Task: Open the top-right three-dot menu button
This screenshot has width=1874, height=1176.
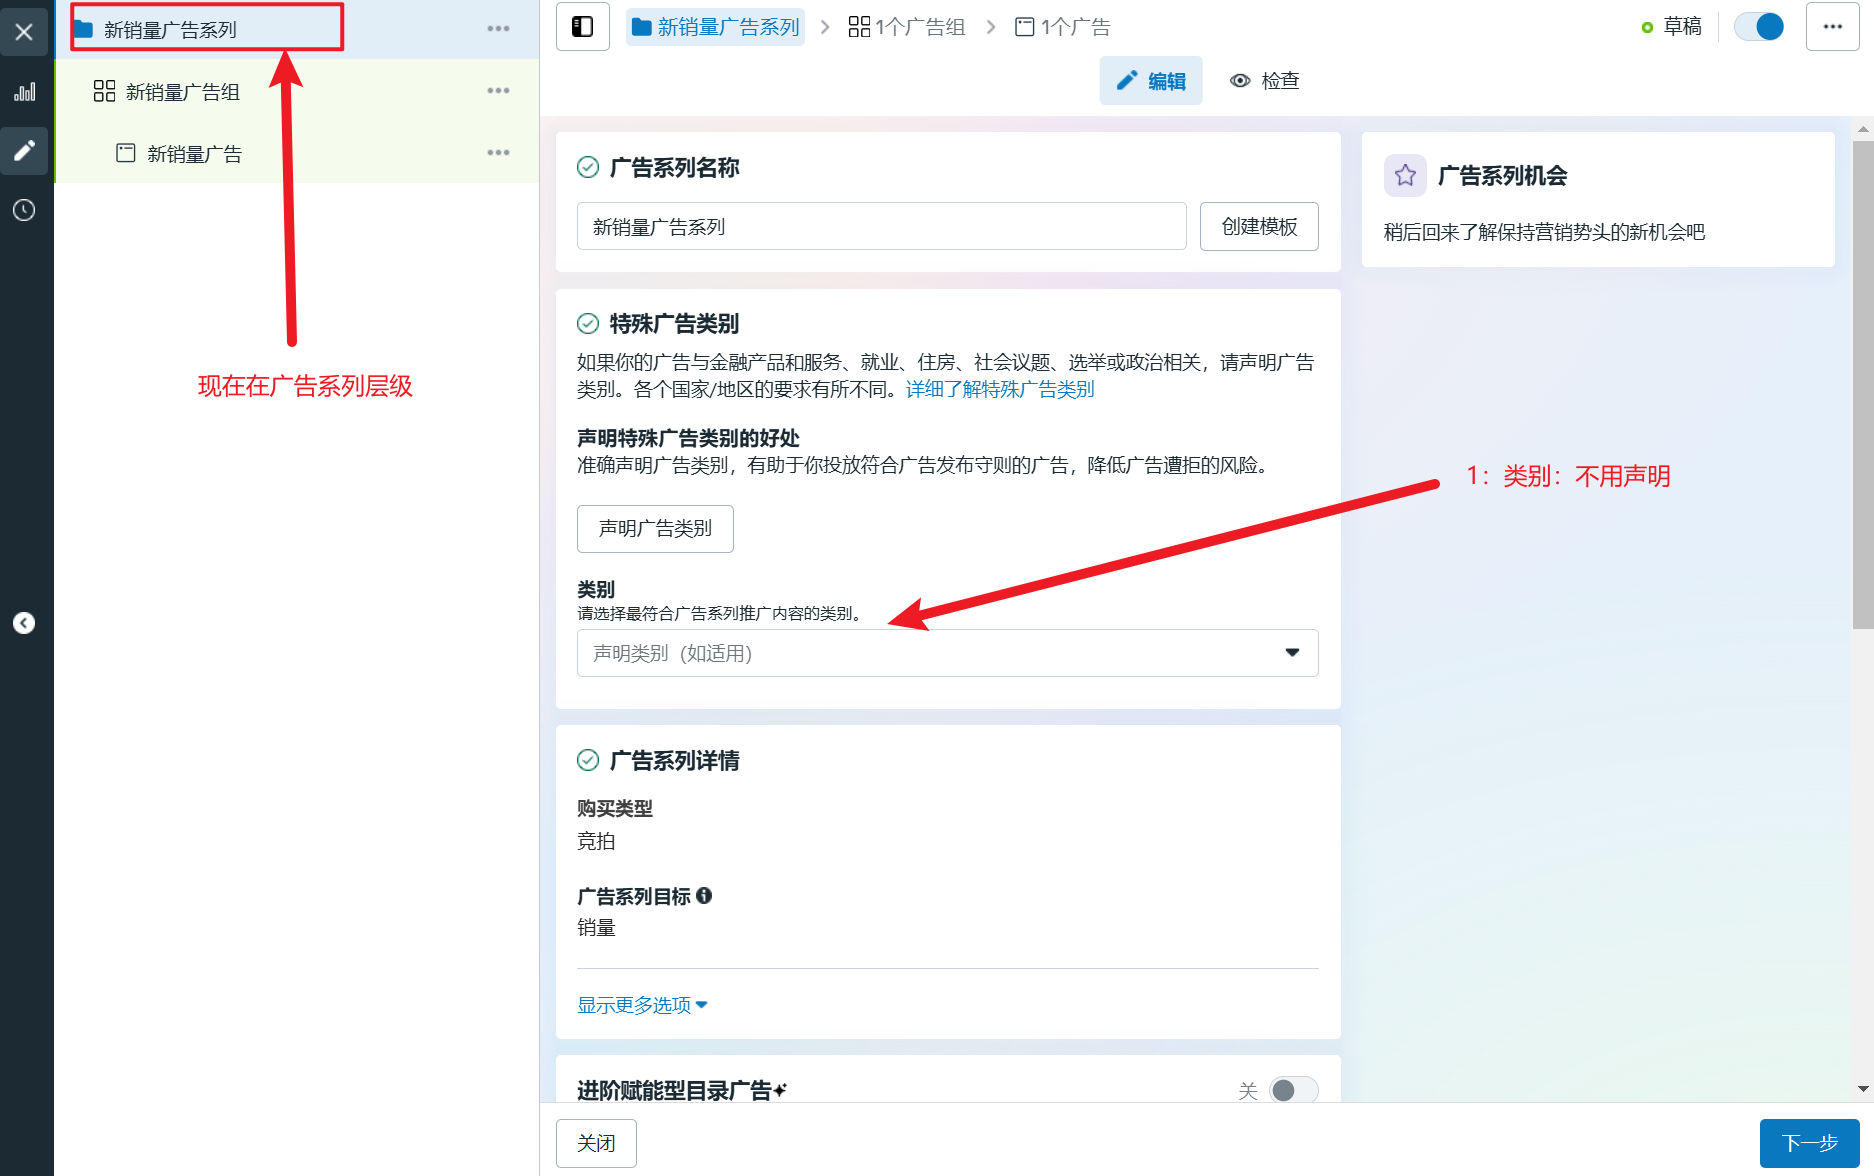Action: coord(1832,27)
